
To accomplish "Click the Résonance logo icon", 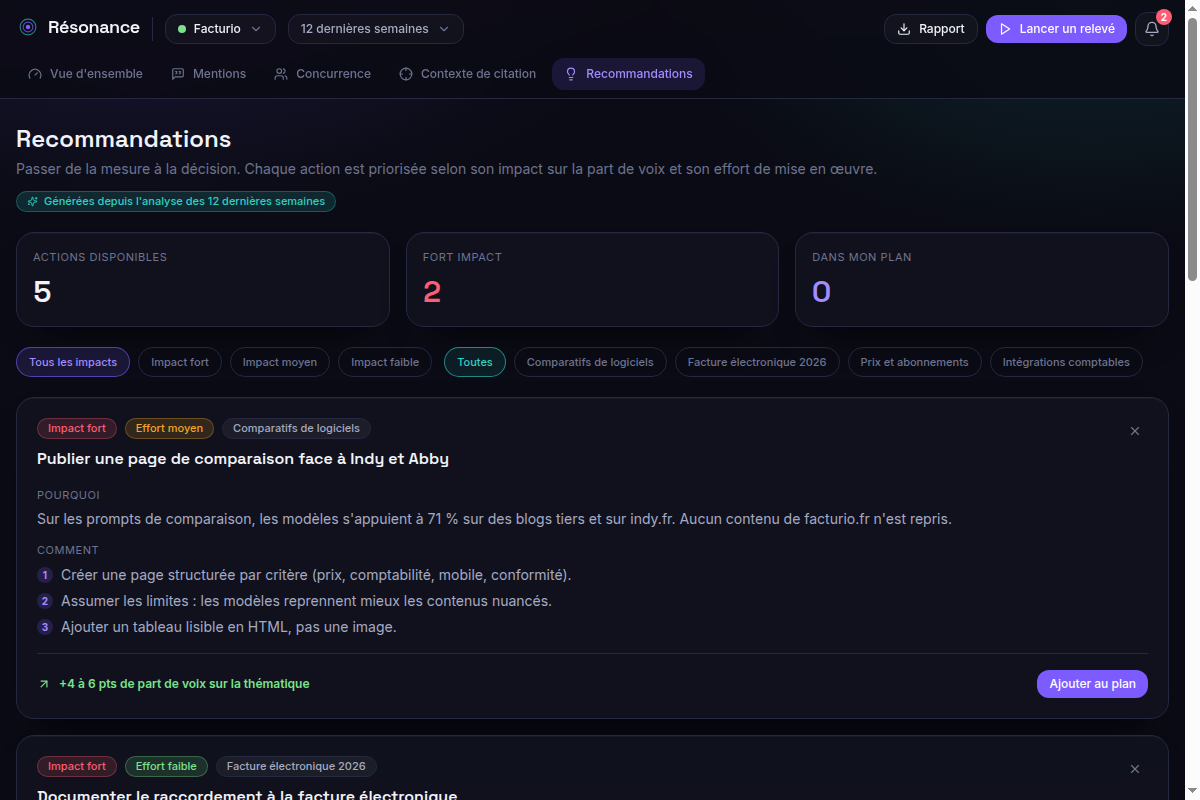I will tap(28, 28).
